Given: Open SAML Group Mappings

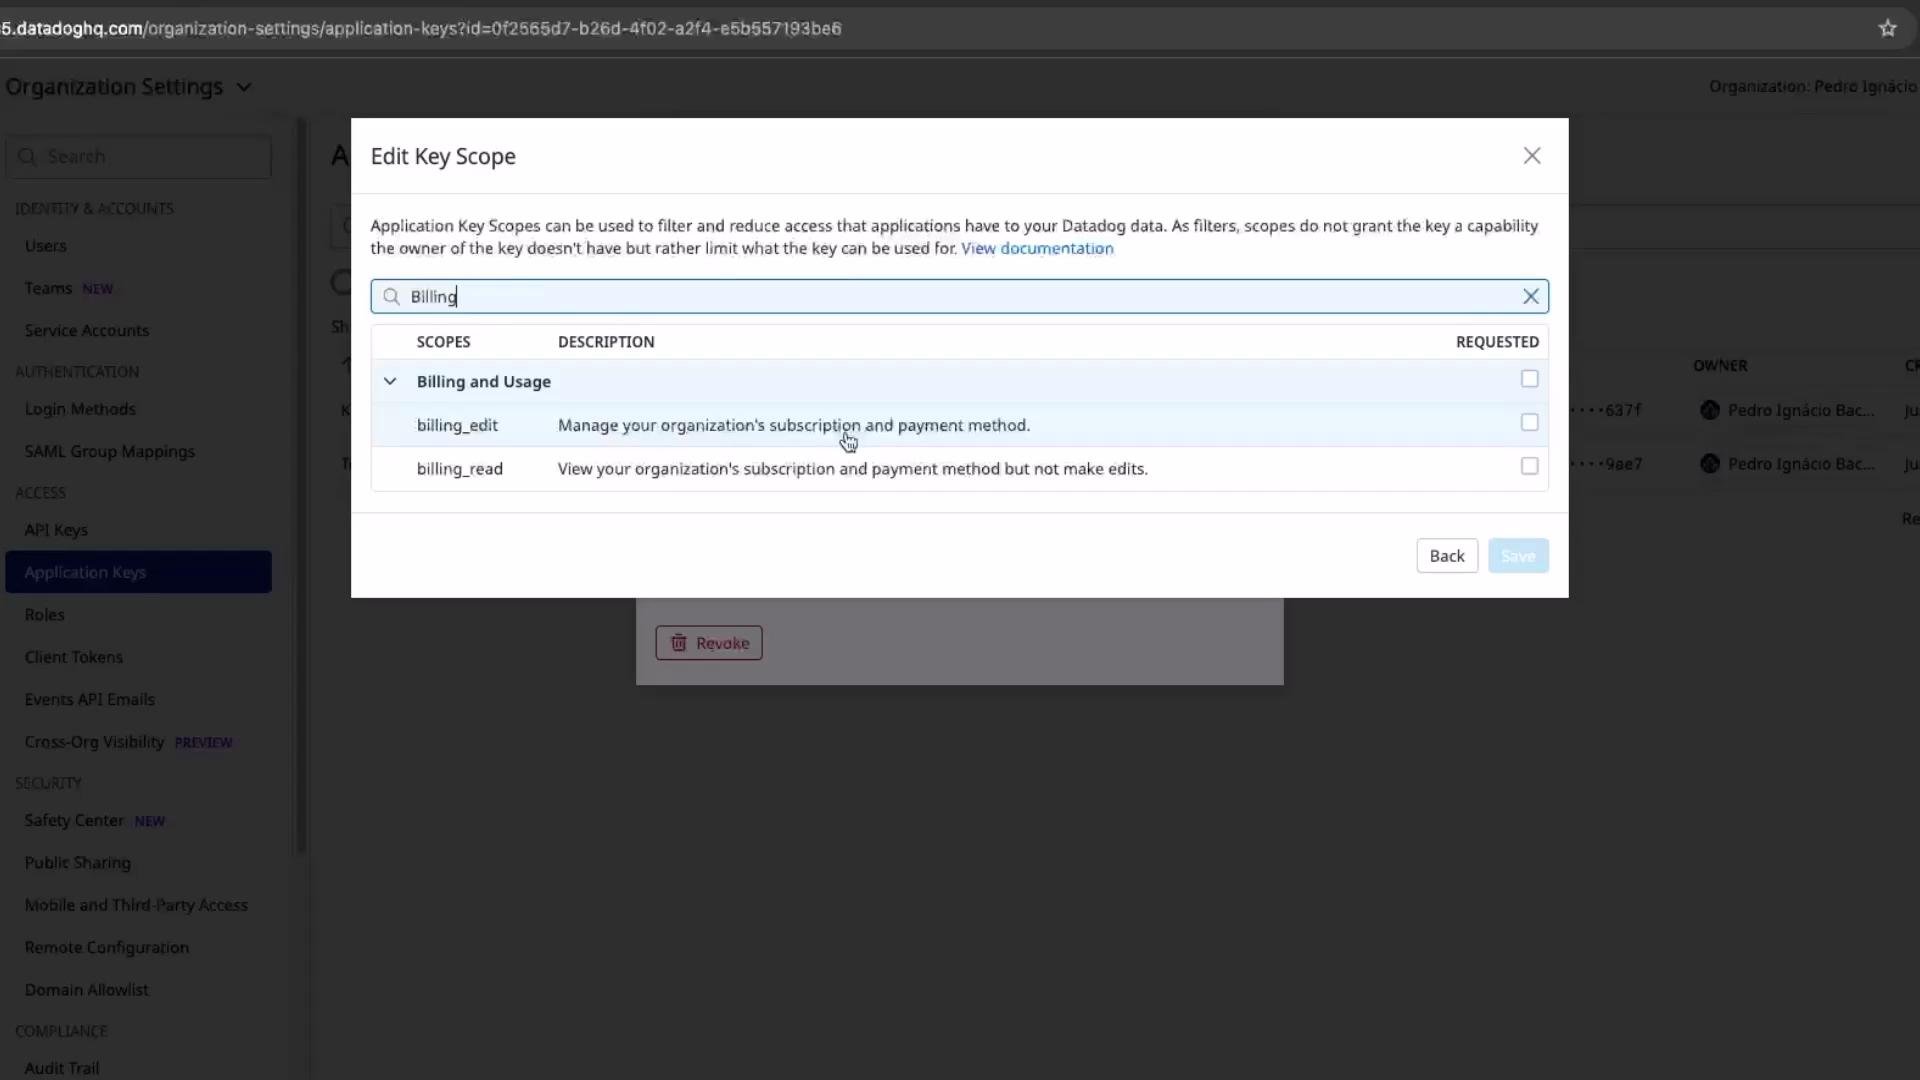Looking at the screenshot, I should tap(110, 451).
